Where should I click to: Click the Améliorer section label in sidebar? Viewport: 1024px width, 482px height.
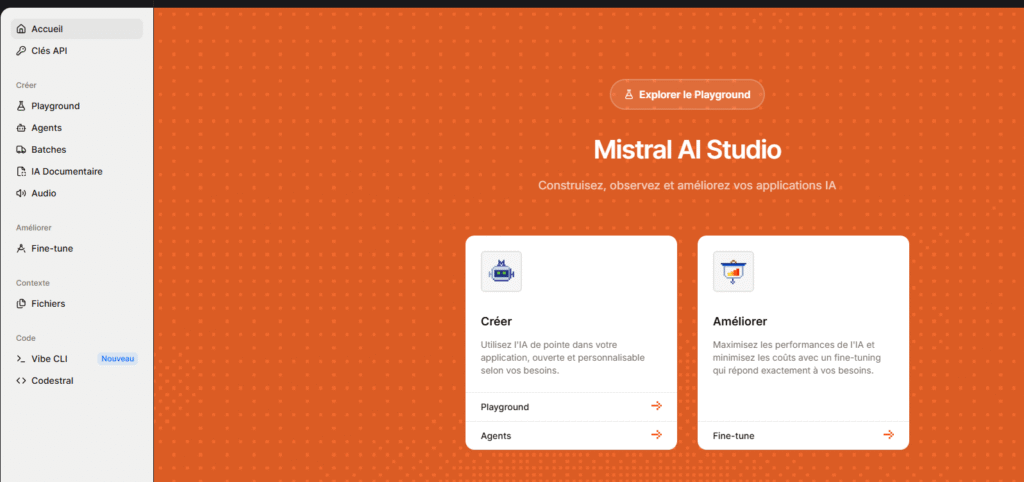(33, 228)
